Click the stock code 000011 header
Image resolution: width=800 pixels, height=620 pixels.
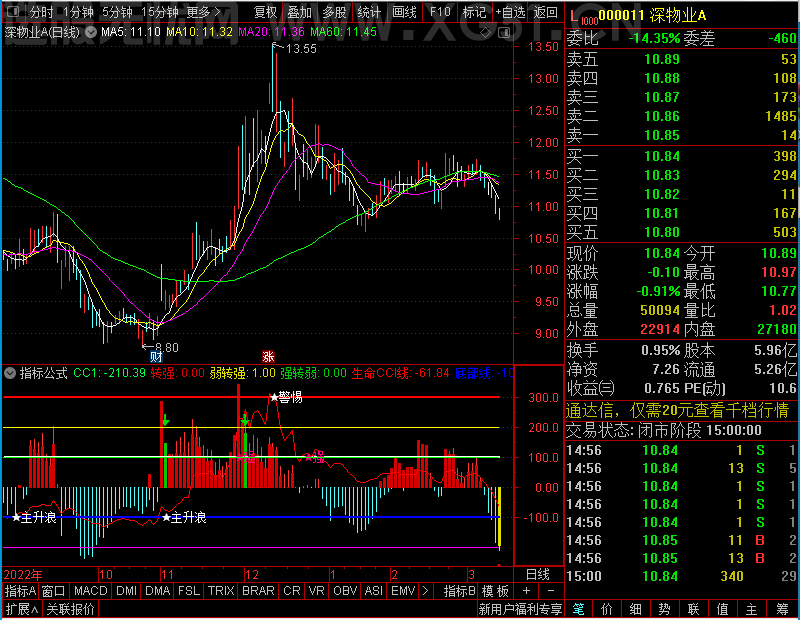tap(621, 16)
